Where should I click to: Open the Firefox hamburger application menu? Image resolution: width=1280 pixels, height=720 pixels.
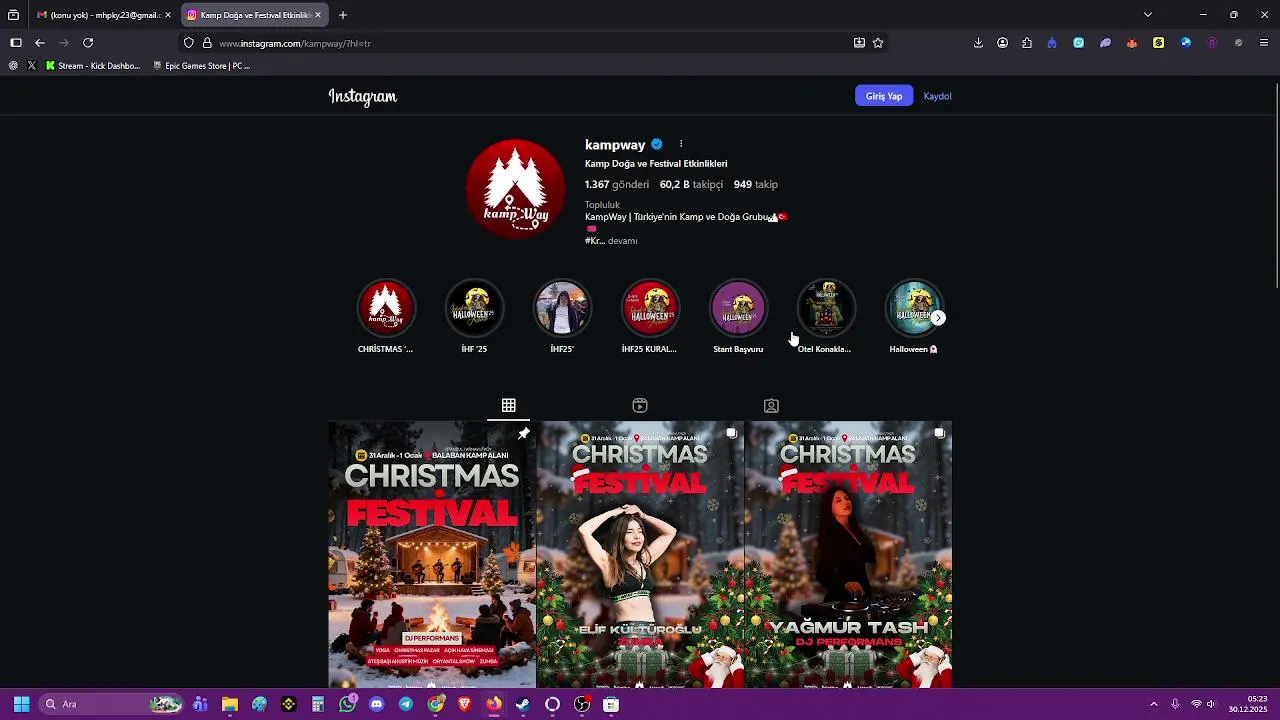pyautogui.click(x=1264, y=43)
